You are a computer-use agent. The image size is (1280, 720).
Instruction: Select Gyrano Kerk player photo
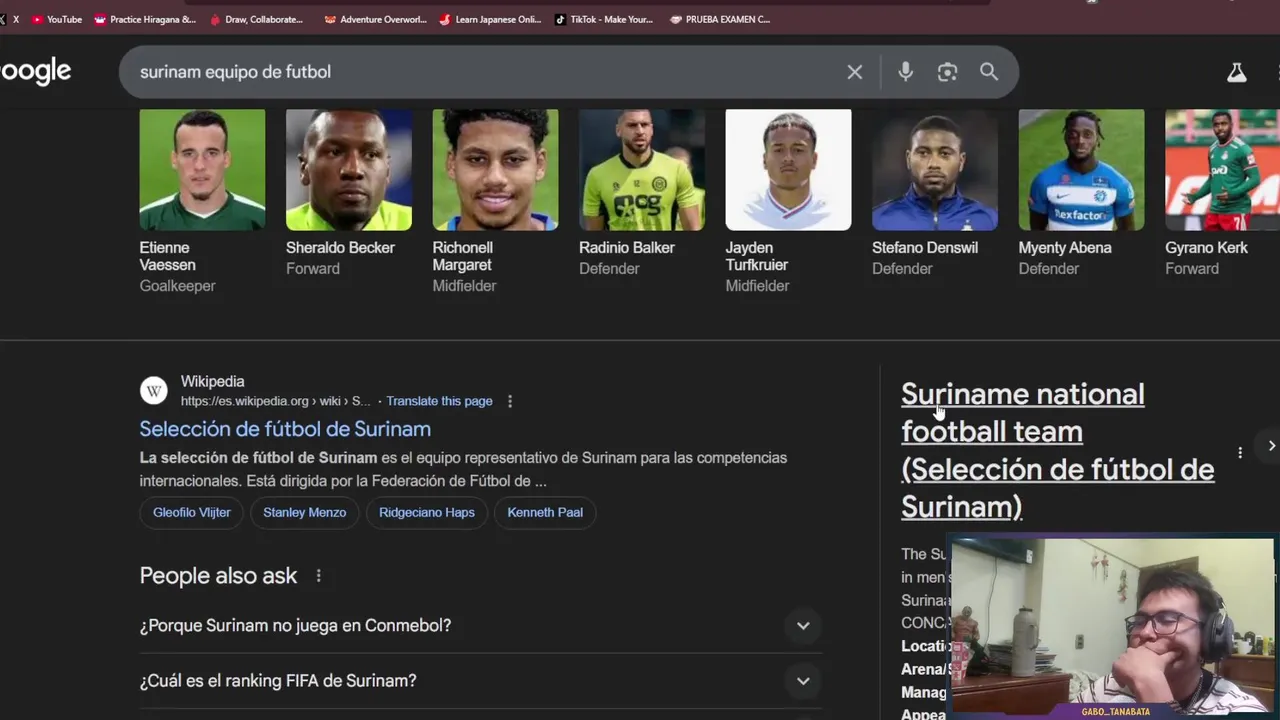pos(1222,170)
